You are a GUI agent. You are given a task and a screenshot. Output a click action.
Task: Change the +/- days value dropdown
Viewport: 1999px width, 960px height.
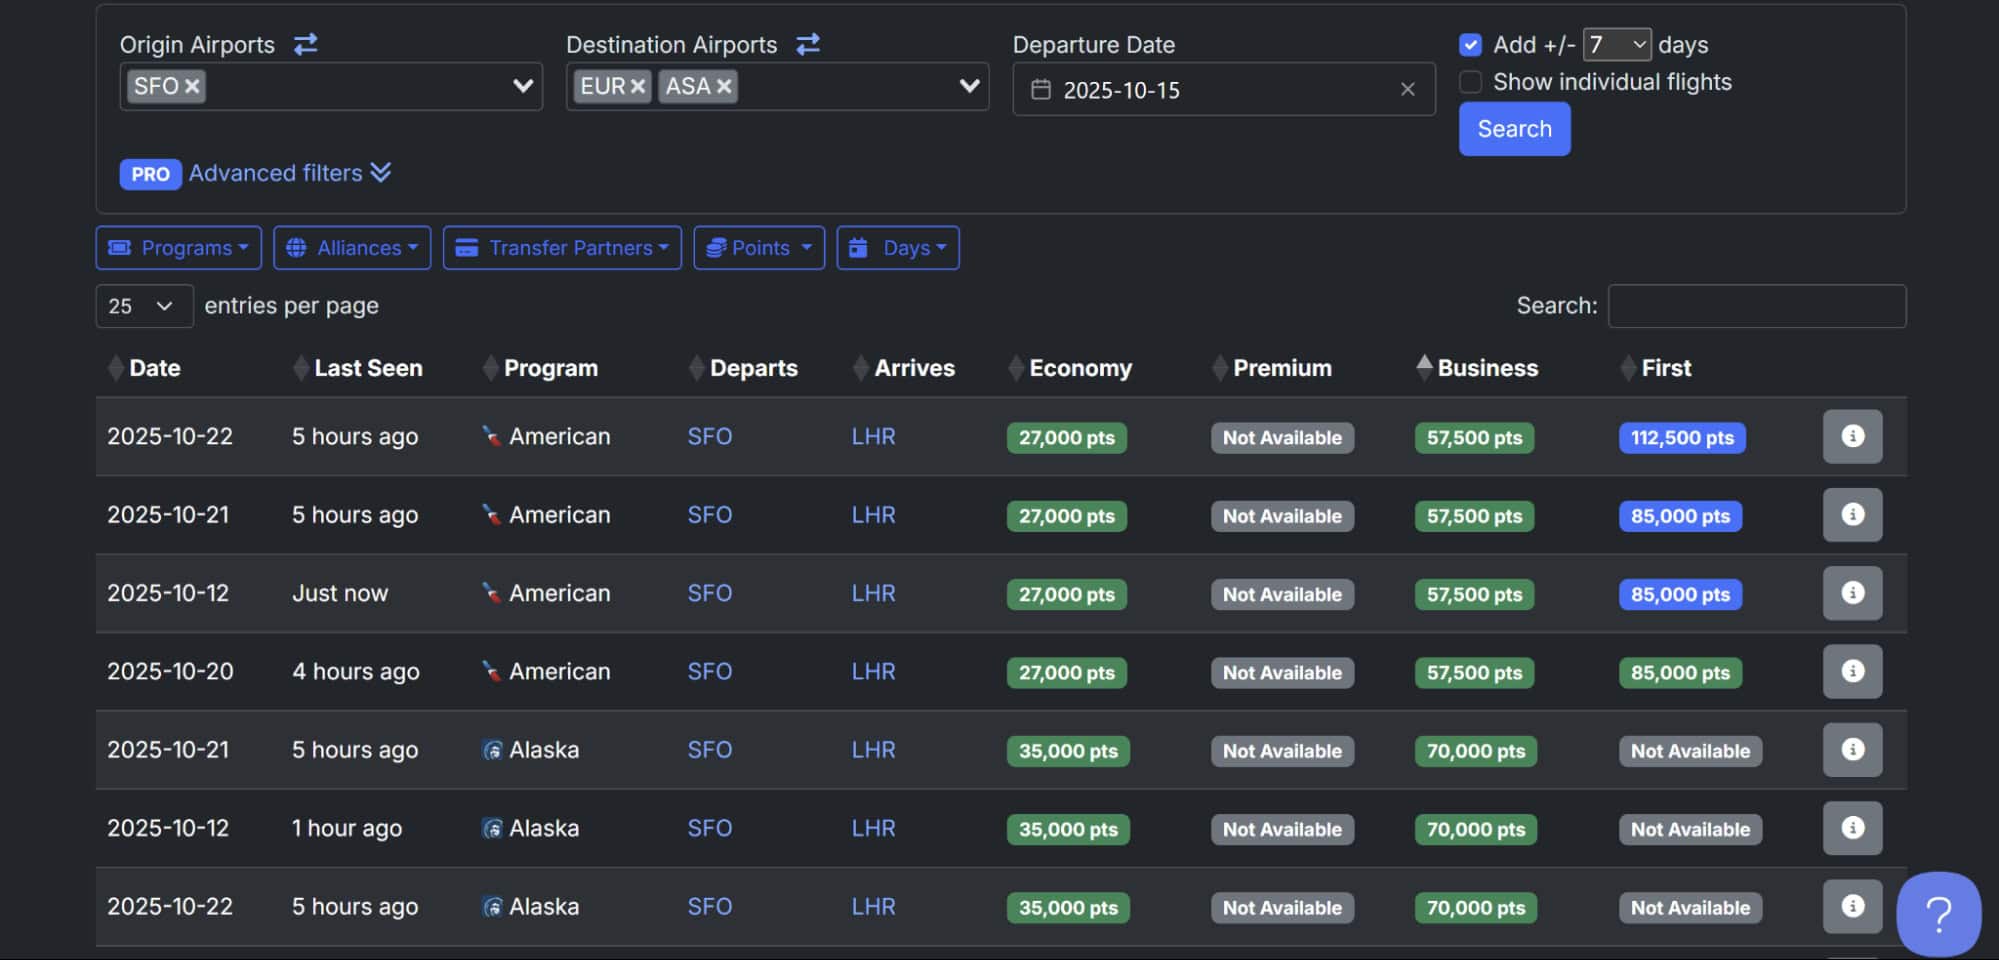[1617, 44]
